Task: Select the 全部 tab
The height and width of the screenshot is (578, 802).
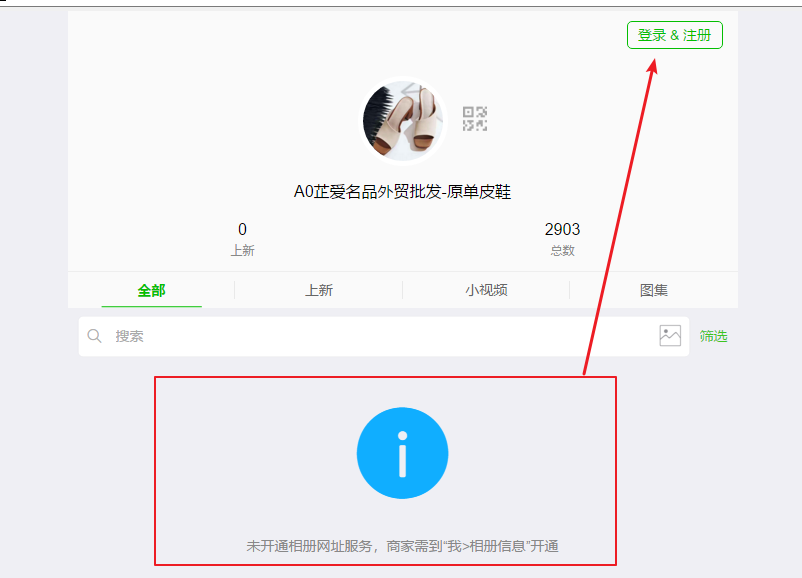Action: tap(151, 291)
